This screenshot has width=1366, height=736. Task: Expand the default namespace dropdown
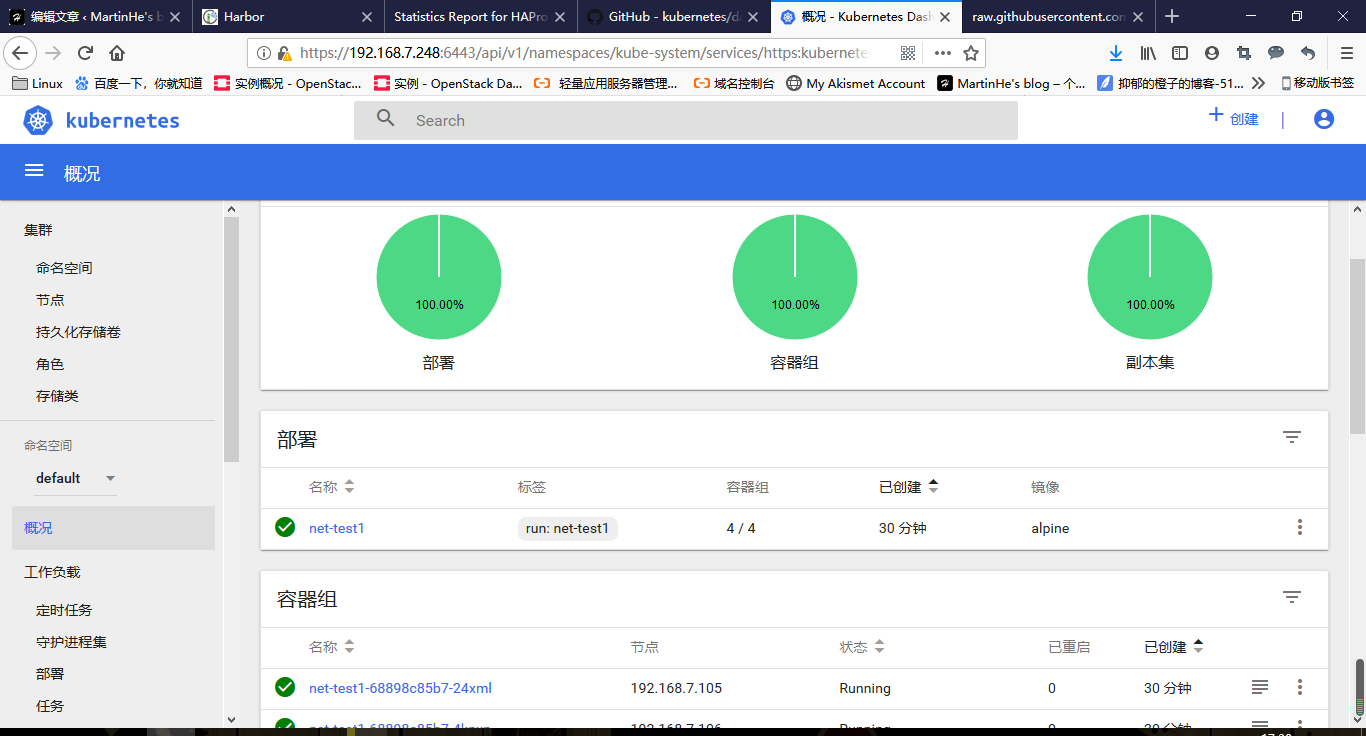110,478
